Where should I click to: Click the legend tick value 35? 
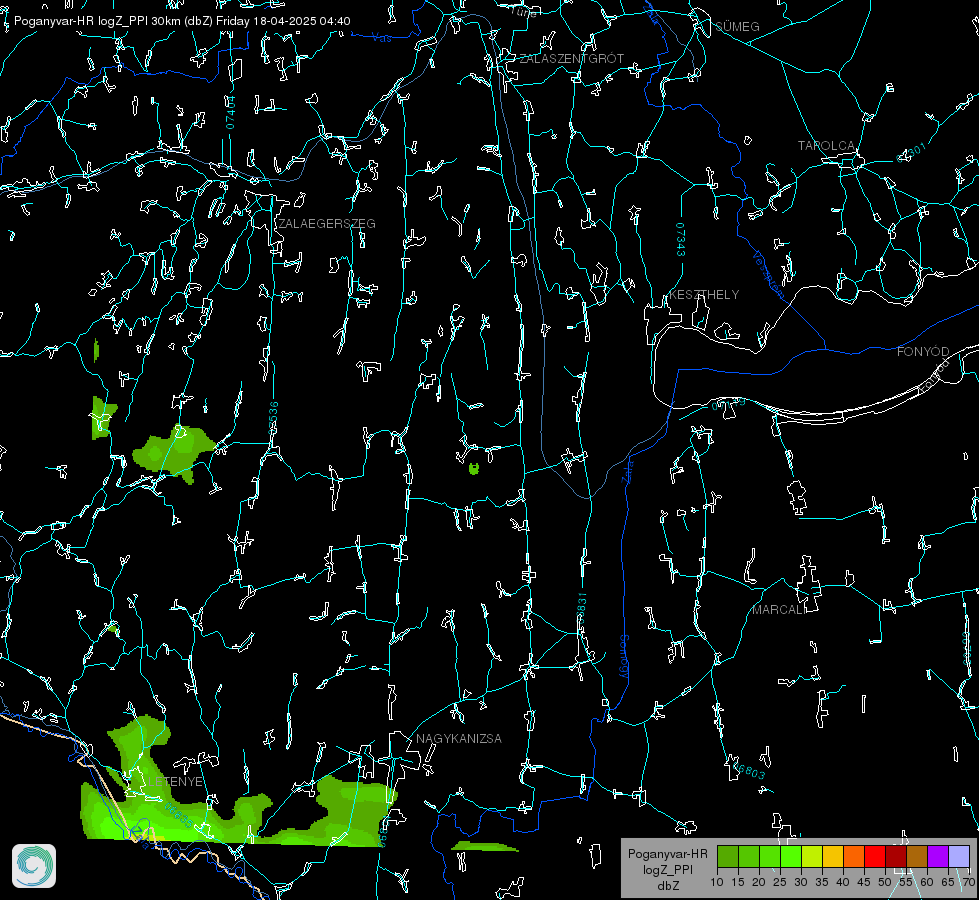coord(822,882)
